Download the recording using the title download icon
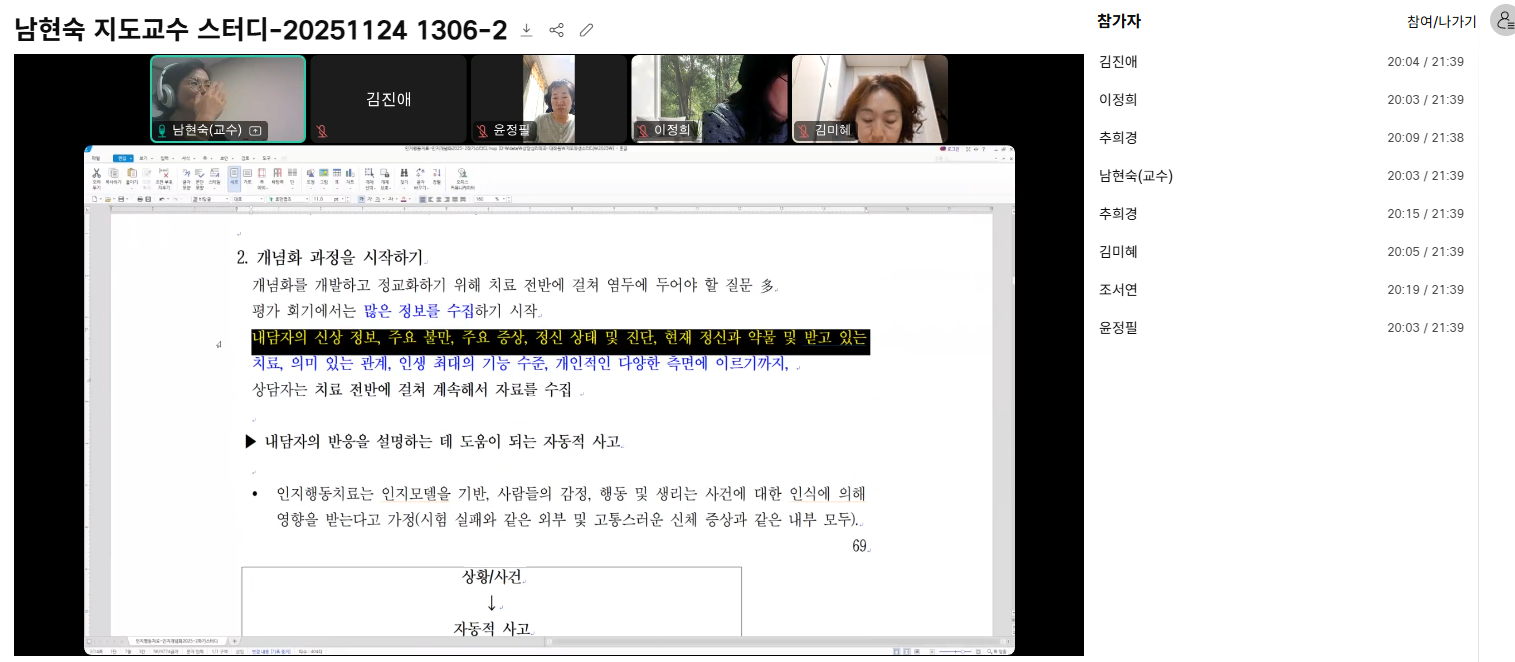The width and height of the screenshot is (1515, 662). coord(527,30)
